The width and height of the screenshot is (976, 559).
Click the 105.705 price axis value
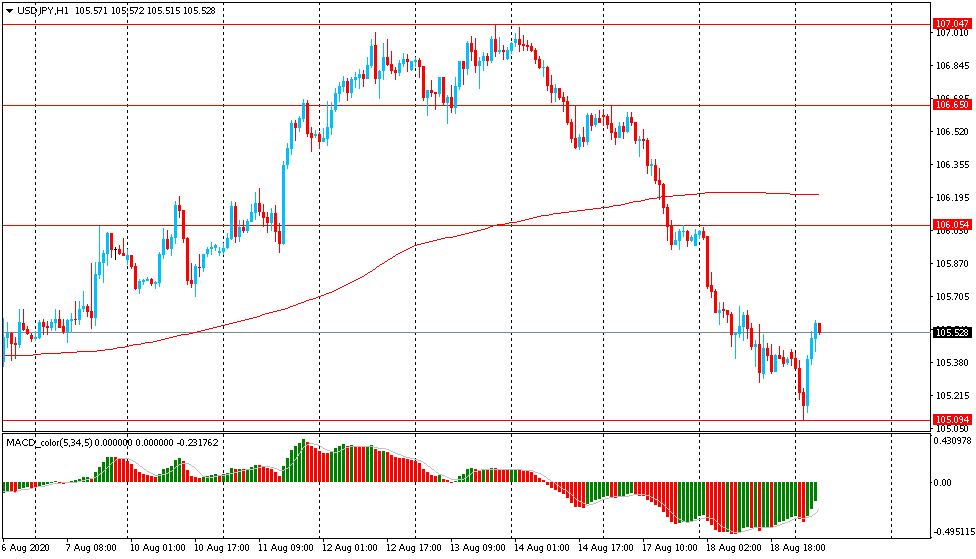(952, 297)
